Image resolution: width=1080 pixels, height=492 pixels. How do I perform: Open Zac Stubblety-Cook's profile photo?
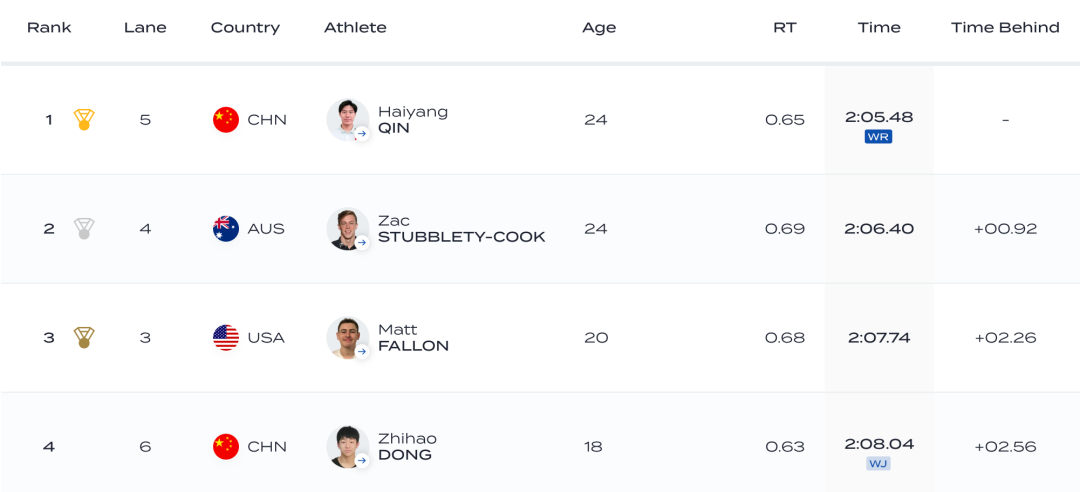tap(347, 229)
